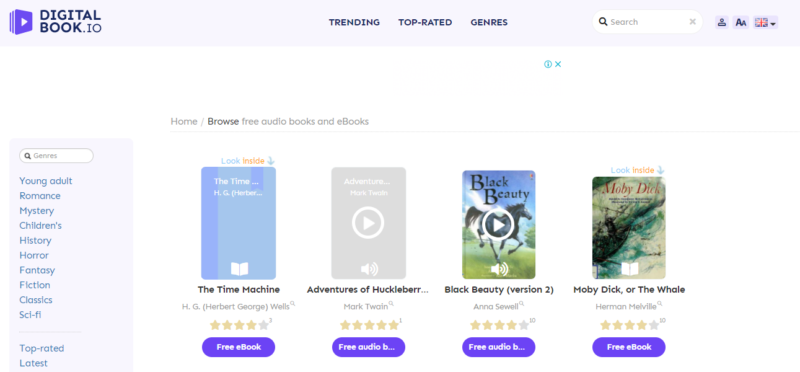Click Look inside above The Time Machine
The image size is (800, 372).
(248, 161)
